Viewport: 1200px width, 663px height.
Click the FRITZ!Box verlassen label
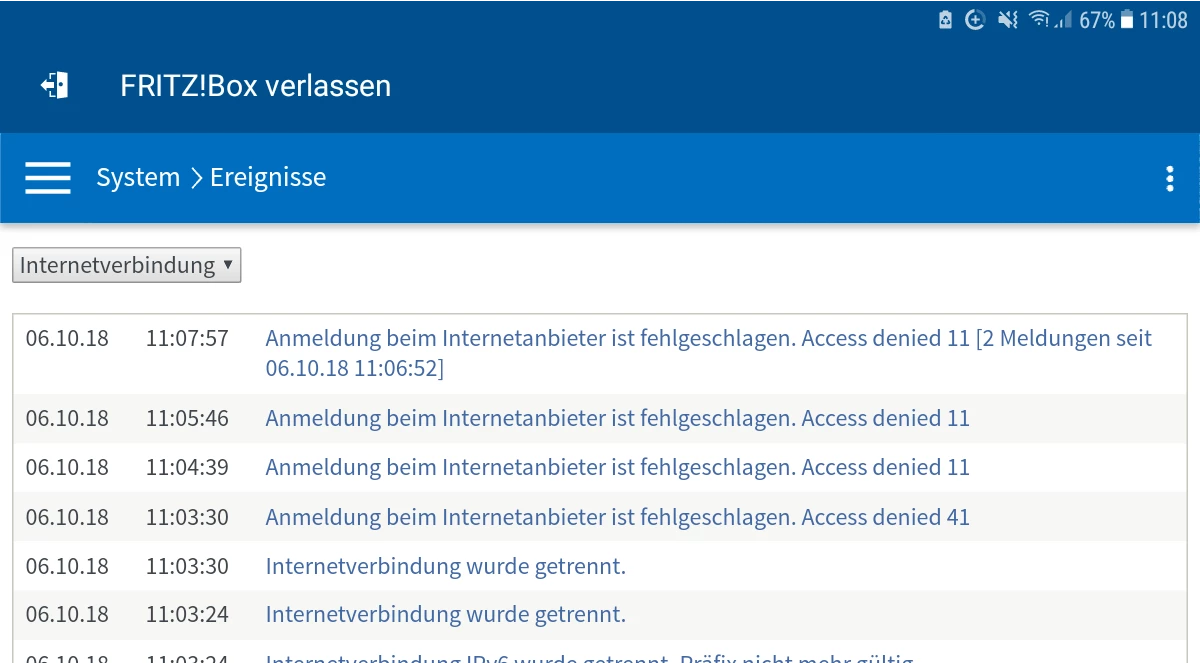(255, 86)
